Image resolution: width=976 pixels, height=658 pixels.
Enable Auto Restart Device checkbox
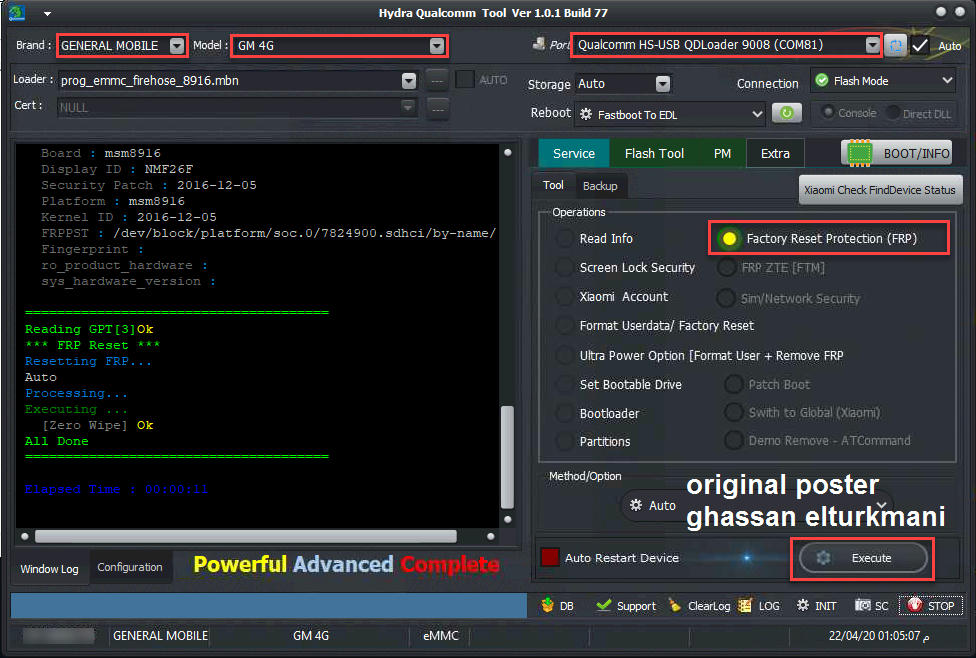tap(549, 558)
